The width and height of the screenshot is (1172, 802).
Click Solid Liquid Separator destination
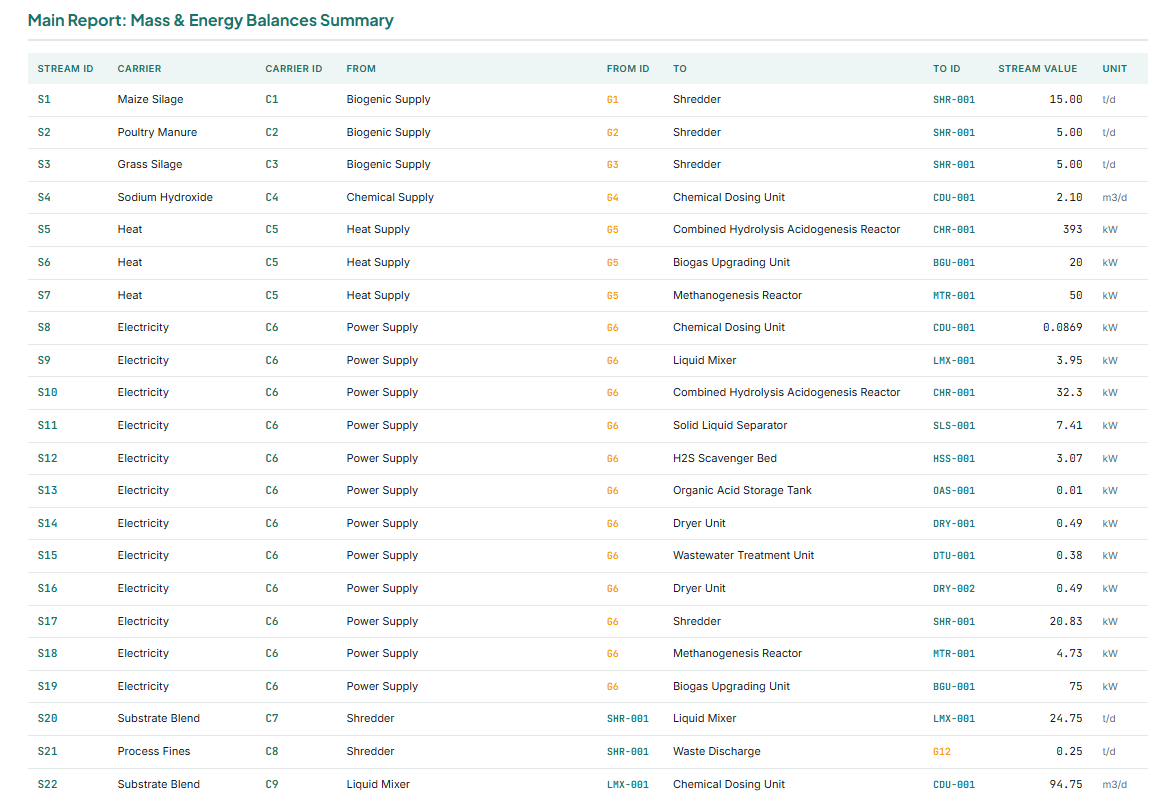tap(730, 425)
